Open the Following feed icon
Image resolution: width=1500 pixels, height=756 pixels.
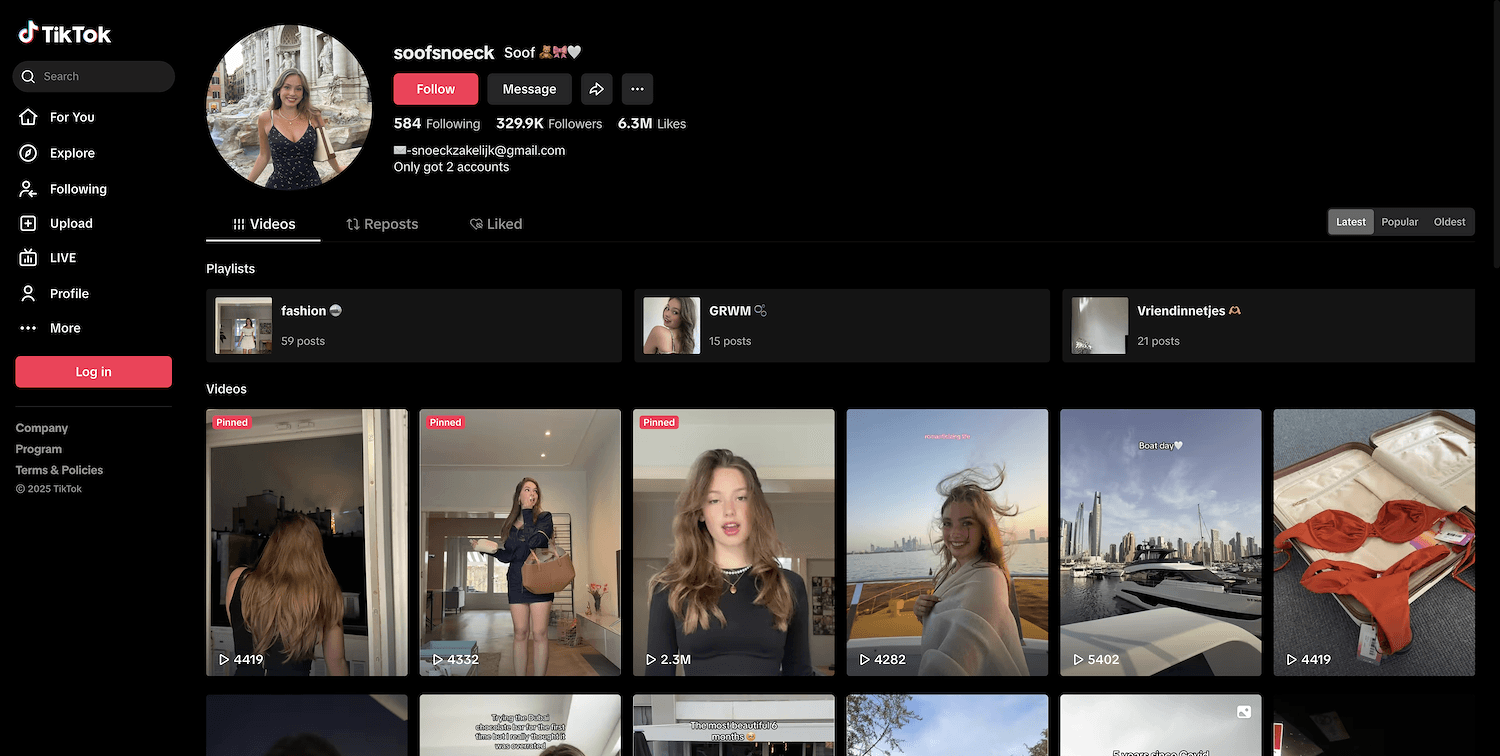tap(29, 189)
